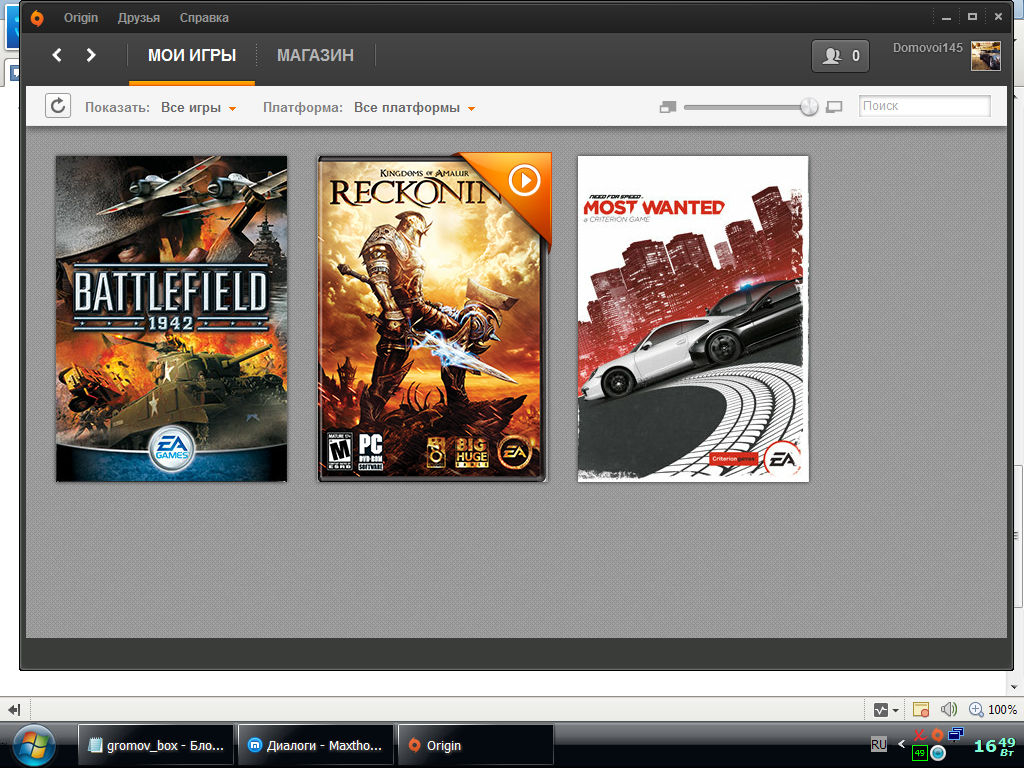The height and width of the screenshot is (768, 1024).
Task: Click the tile size slider handle
Action: tap(809, 107)
